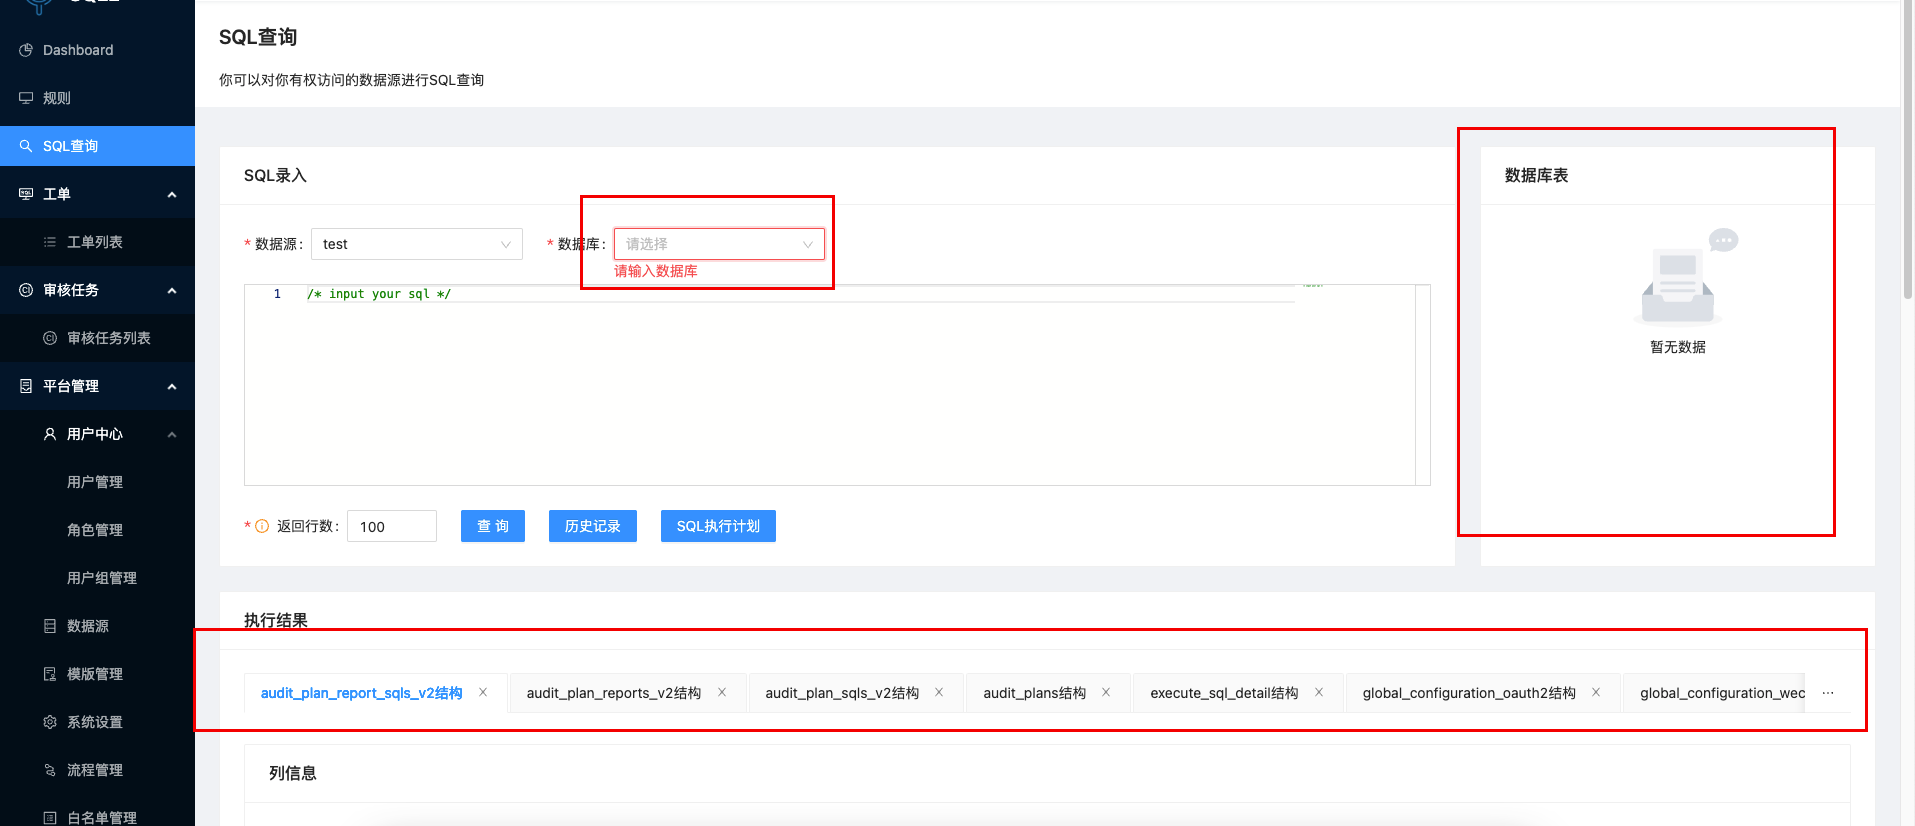Open the 数据源 dropdown showing test
The image size is (1915, 826).
417,244
